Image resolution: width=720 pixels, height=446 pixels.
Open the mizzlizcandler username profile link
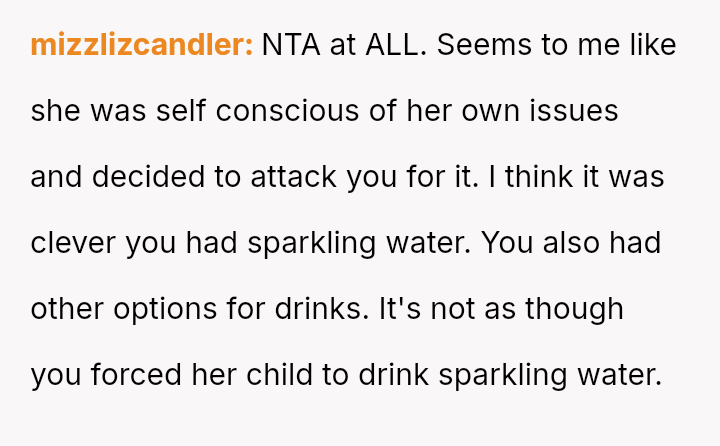click(141, 45)
